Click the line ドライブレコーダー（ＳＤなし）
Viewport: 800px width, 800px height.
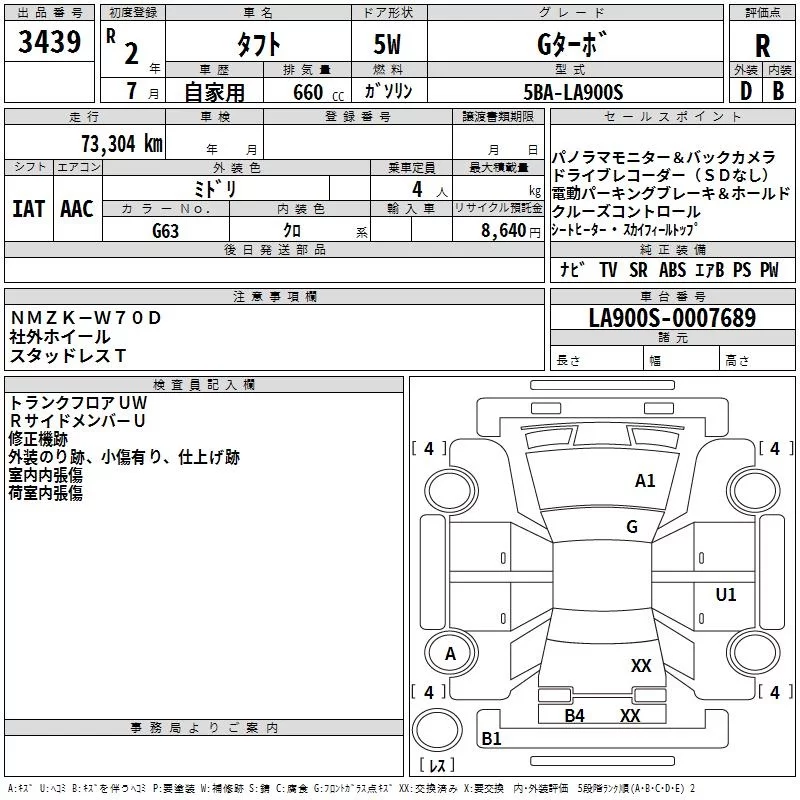661,175
